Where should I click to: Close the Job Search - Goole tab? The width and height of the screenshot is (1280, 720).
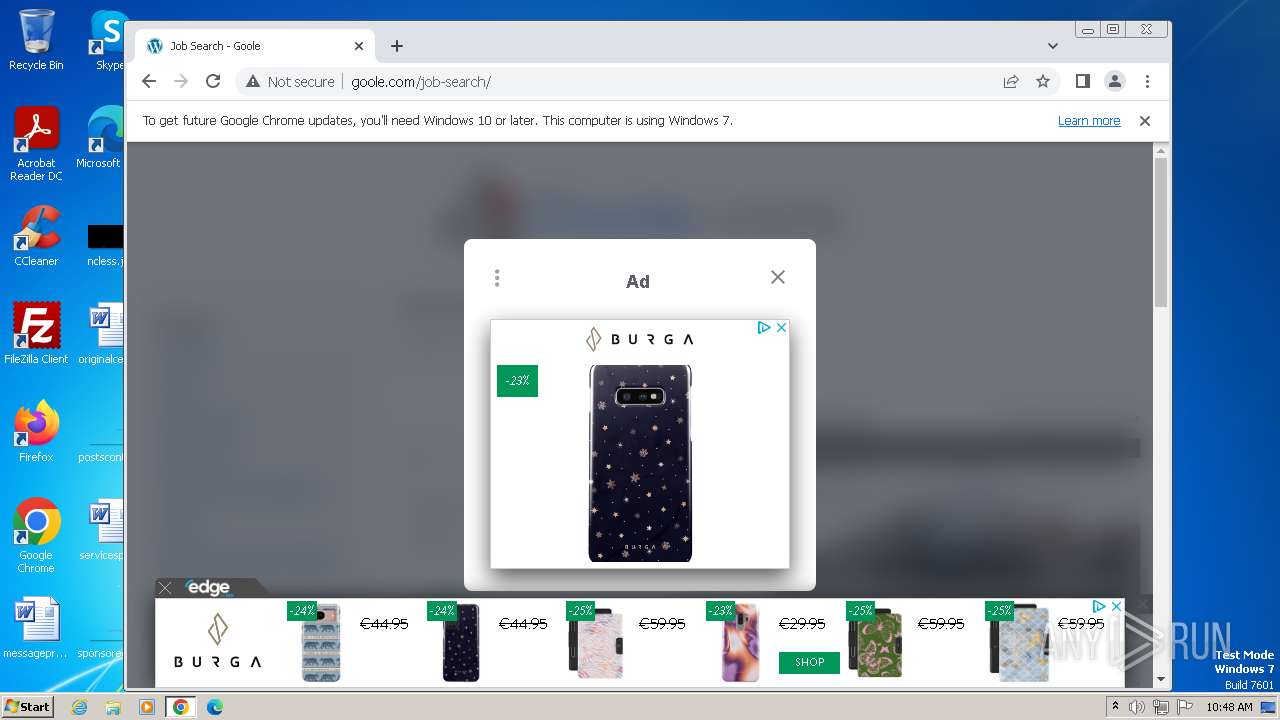point(359,46)
